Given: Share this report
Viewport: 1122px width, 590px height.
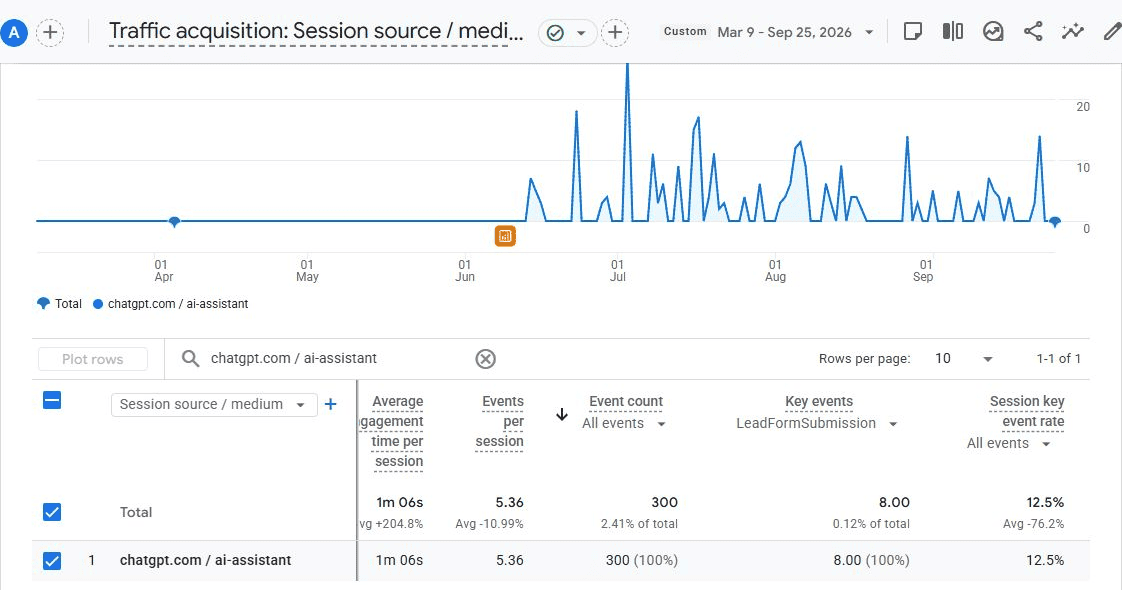Looking at the screenshot, I should (x=1033, y=31).
